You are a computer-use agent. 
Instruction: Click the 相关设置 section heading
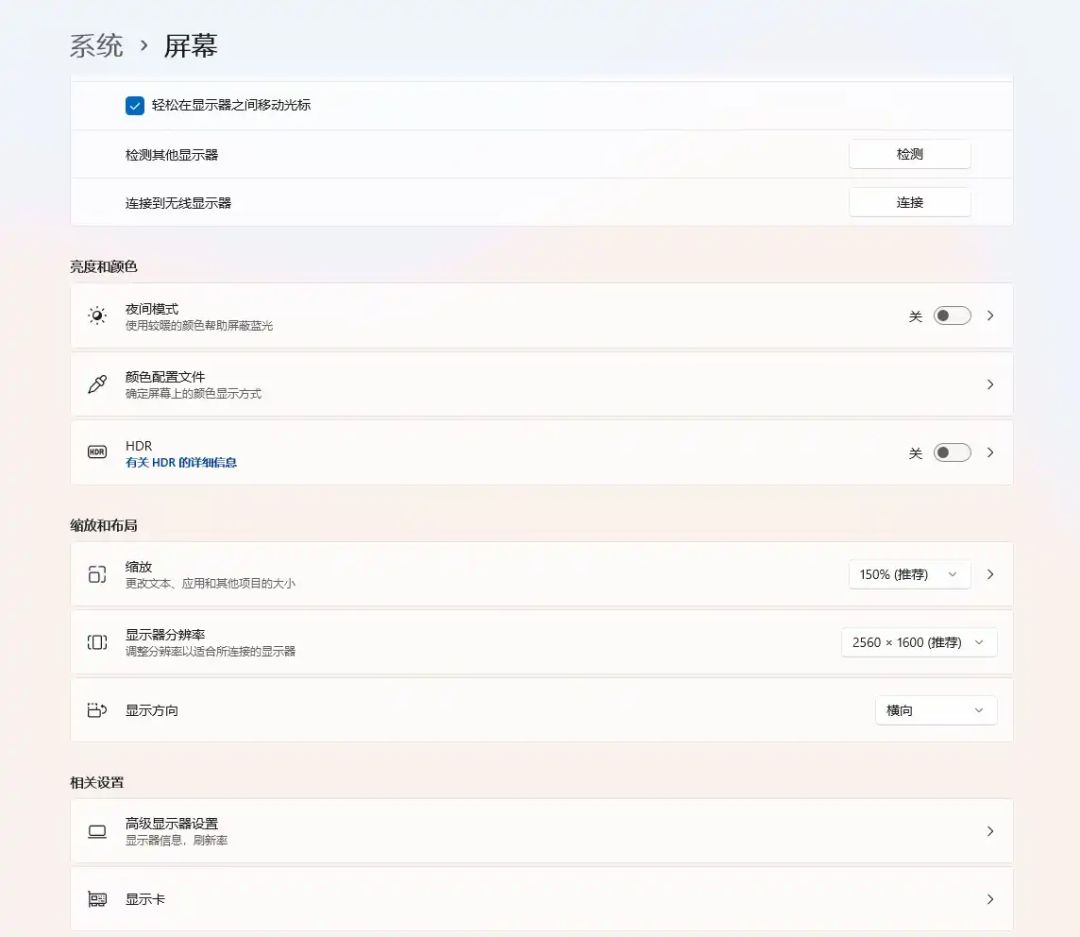(x=97, y=783)
